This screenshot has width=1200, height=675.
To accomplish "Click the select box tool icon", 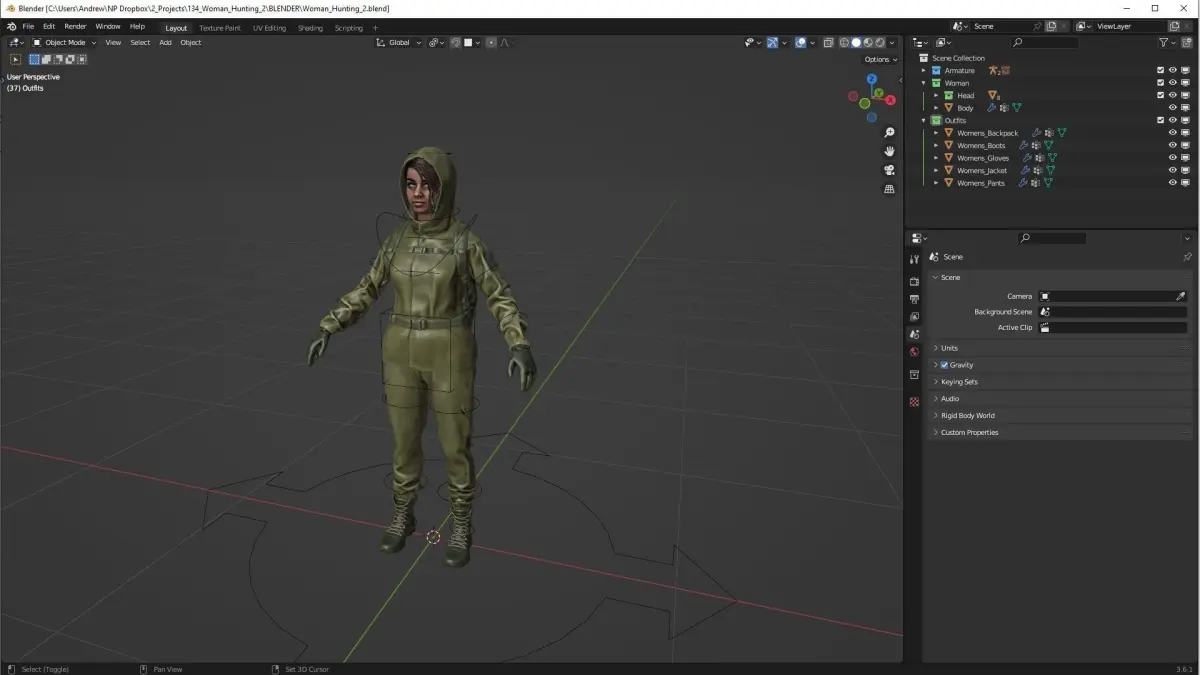I will [16, 59].
